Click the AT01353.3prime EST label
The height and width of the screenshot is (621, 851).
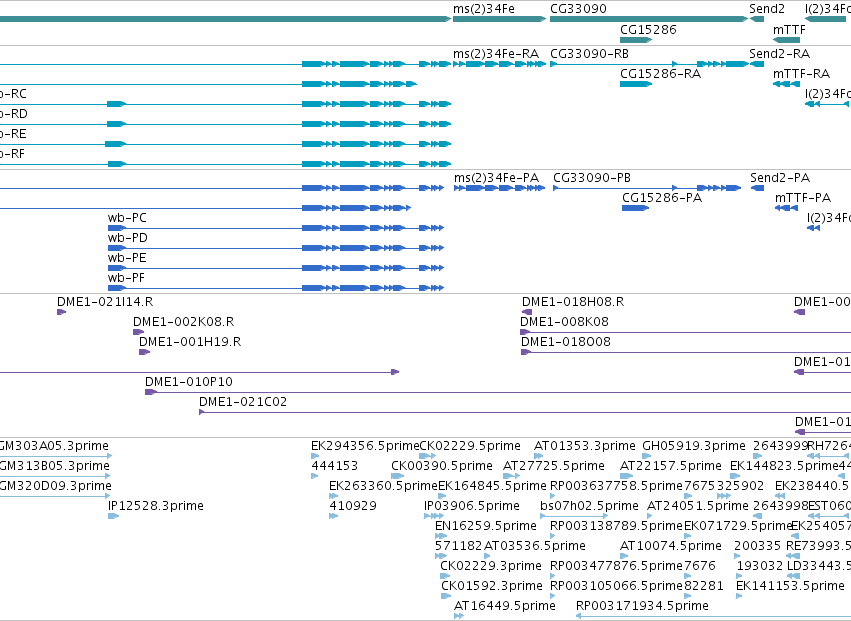tap(585, 447)
